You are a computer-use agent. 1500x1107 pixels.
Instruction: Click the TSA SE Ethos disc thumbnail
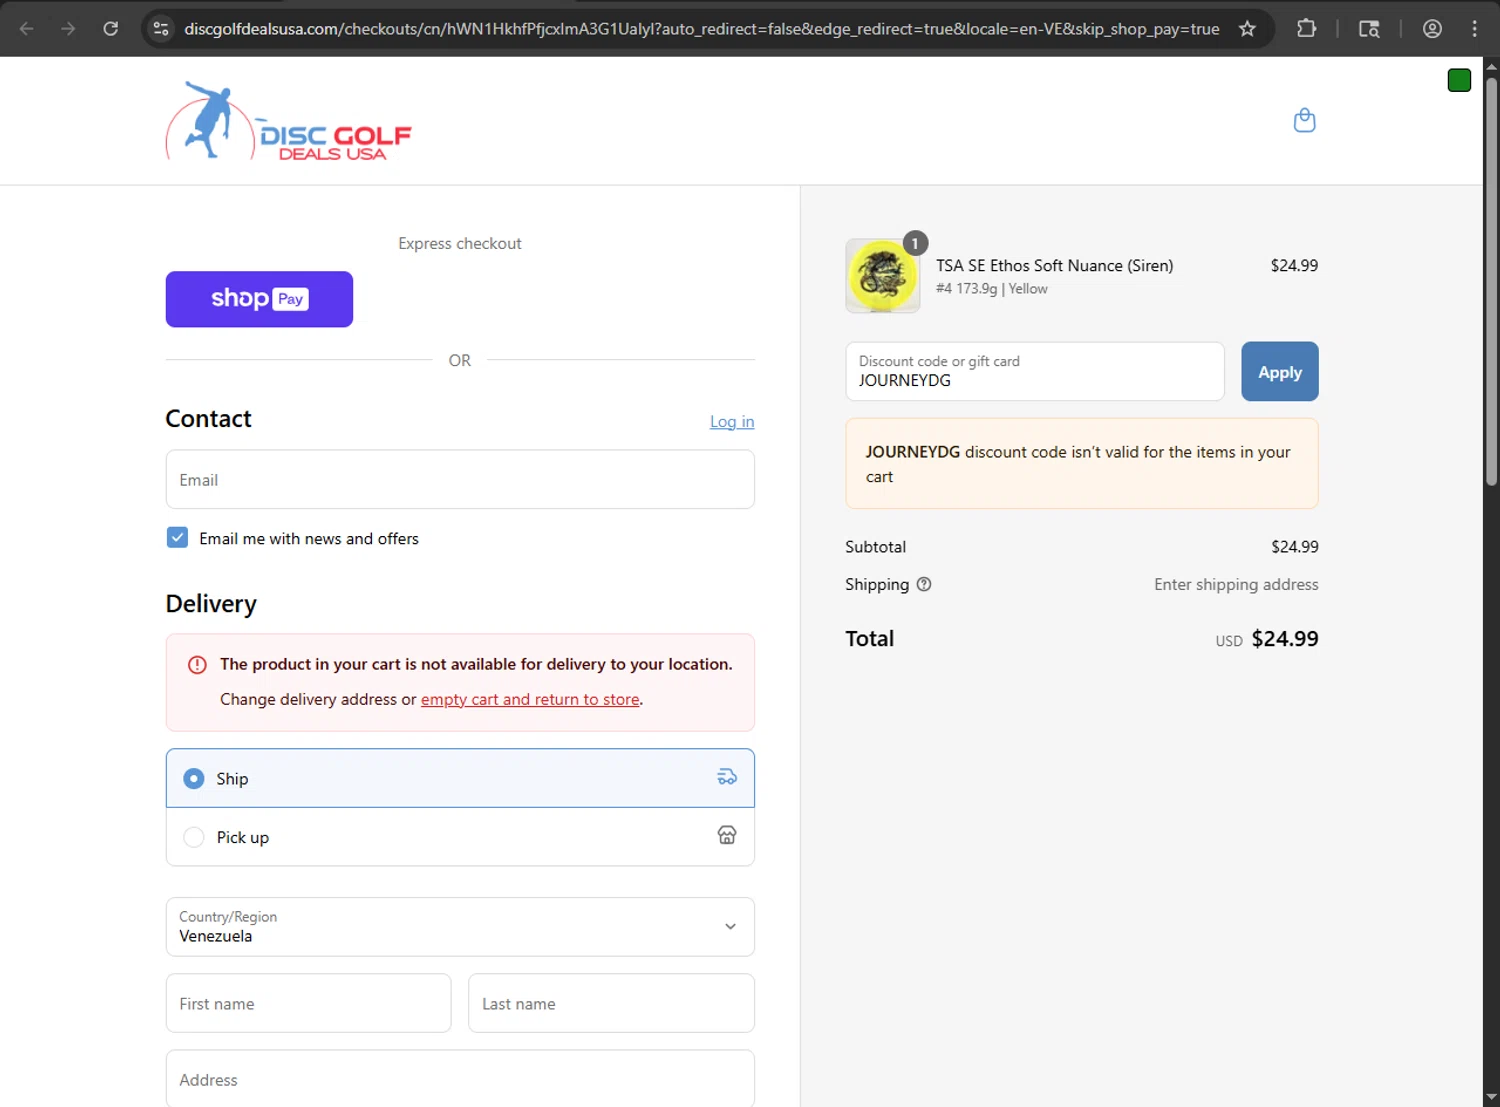(883, 276)
